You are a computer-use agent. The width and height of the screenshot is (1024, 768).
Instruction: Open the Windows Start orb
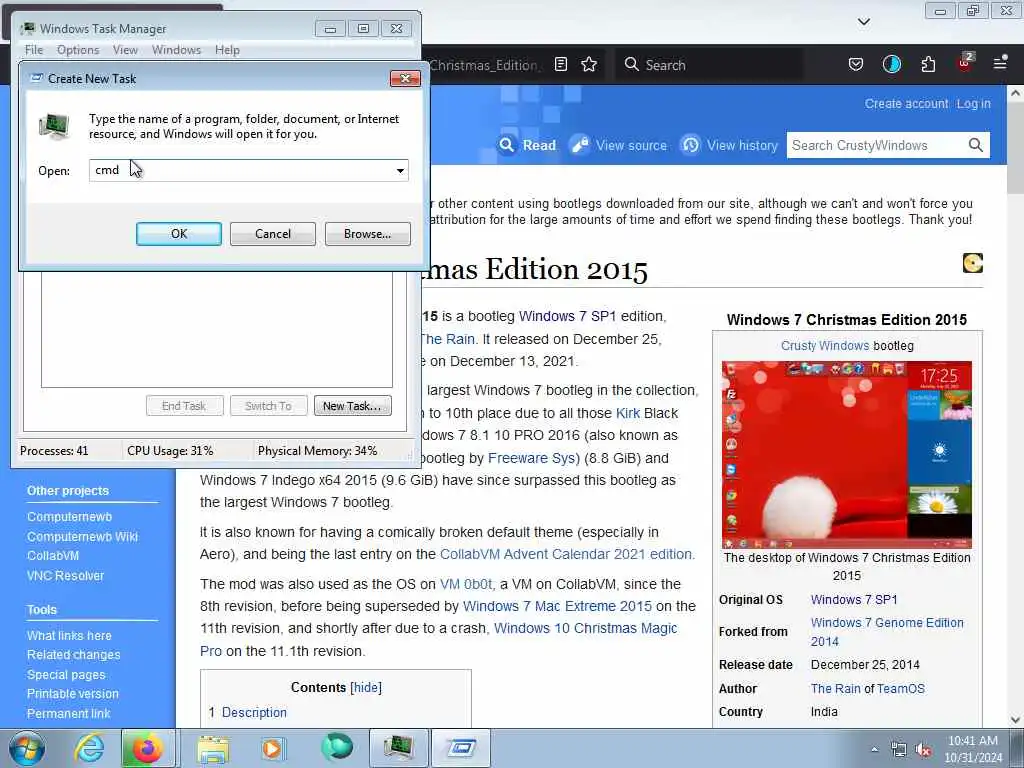point(27,748)
